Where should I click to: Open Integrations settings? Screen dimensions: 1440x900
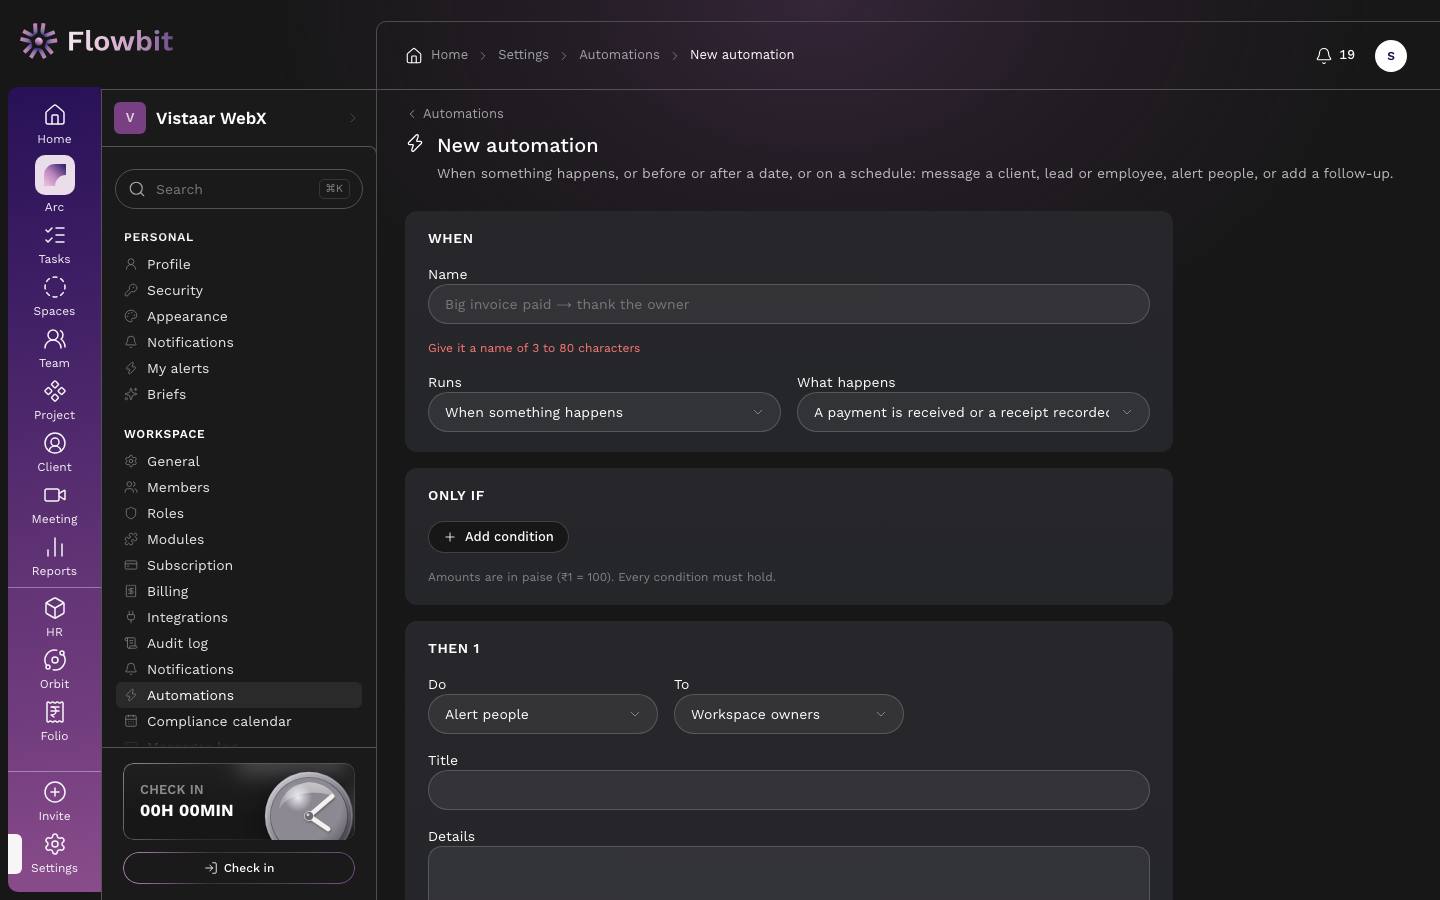click(238, 617)
